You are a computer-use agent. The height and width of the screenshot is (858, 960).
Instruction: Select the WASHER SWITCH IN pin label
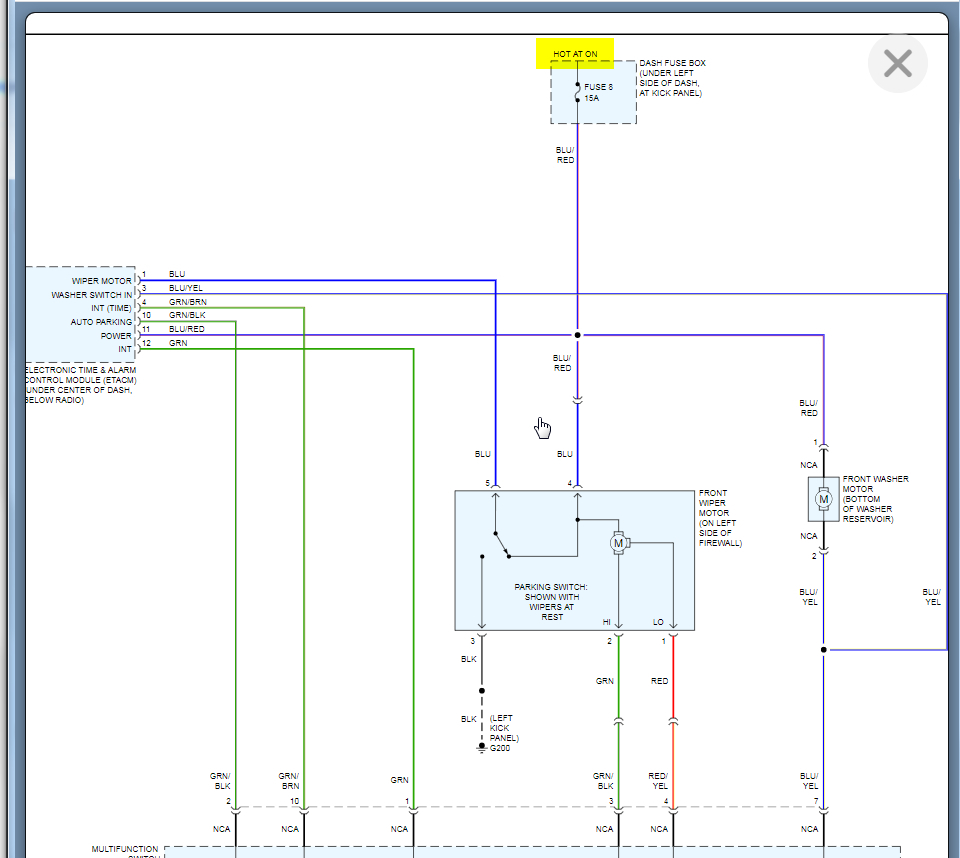(x=92, y=295)
